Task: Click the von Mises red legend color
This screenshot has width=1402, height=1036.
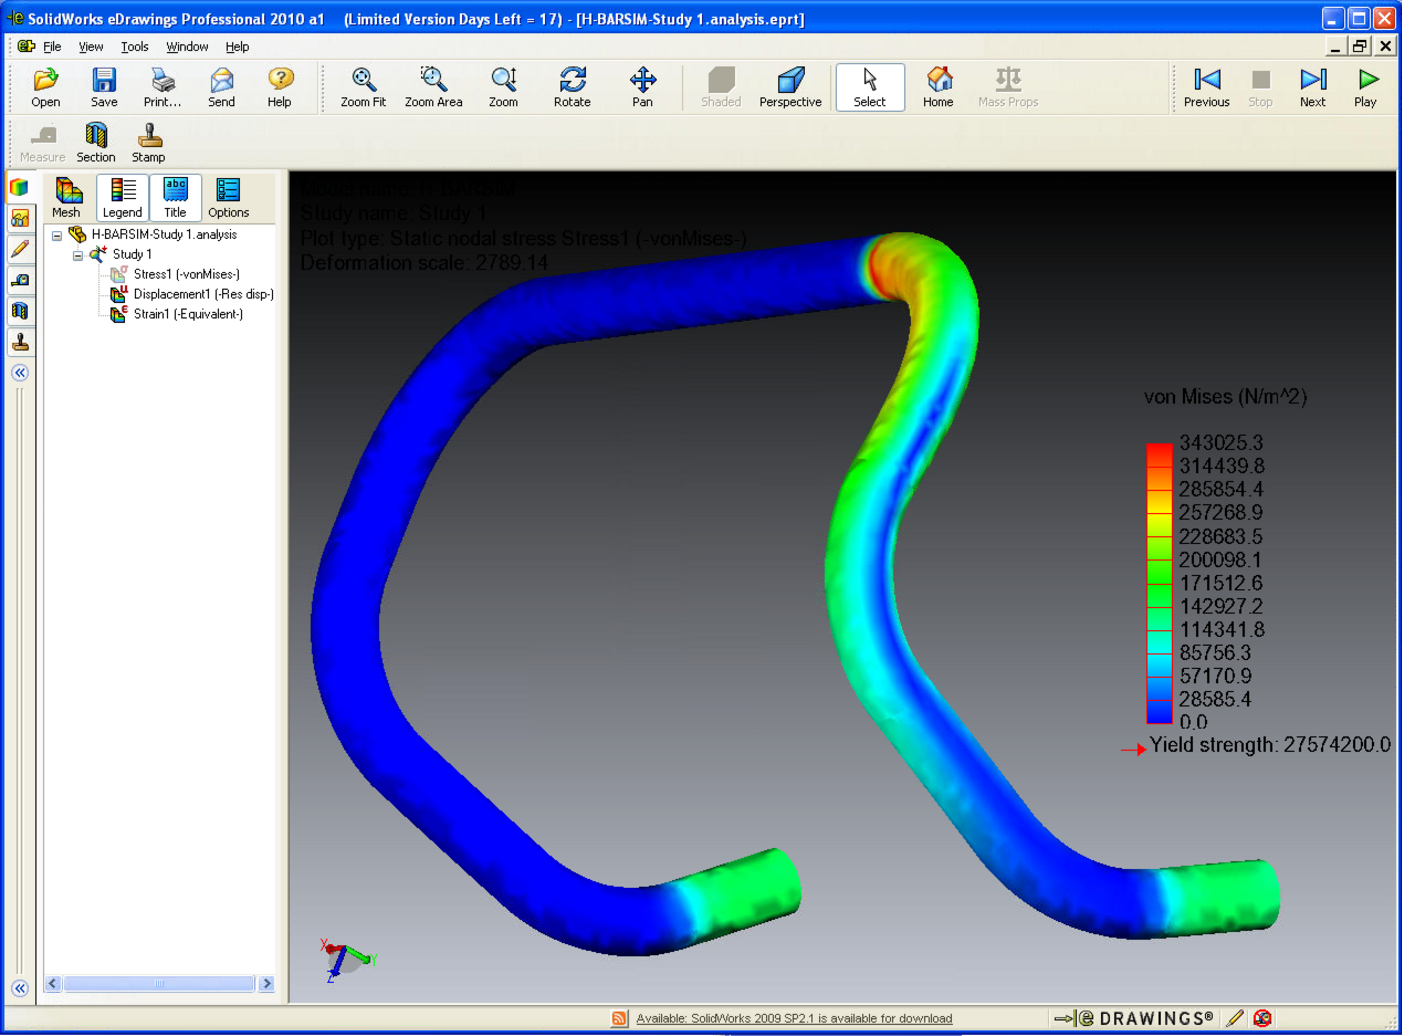Action: [1158, 454]
